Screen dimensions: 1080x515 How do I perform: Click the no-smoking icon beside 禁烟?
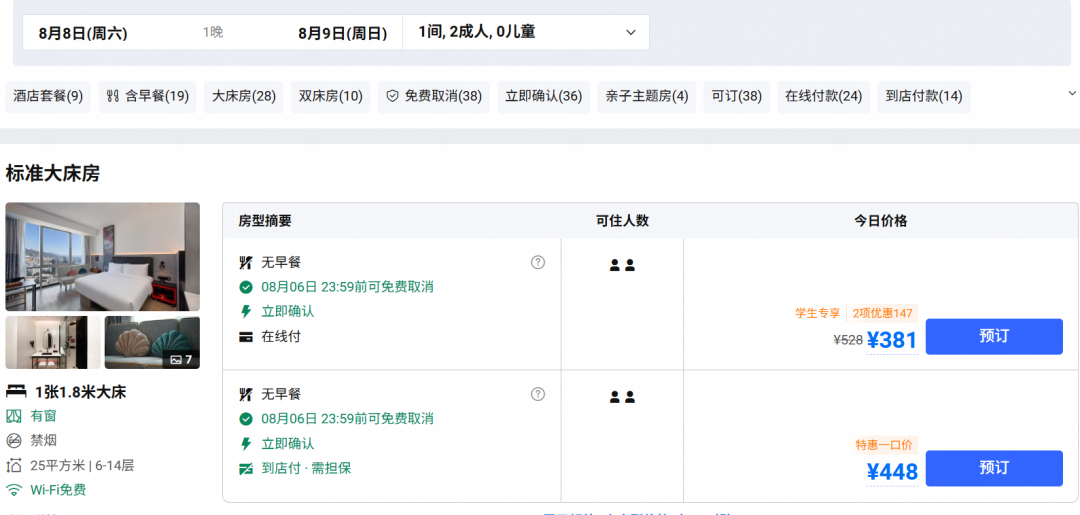14,441
